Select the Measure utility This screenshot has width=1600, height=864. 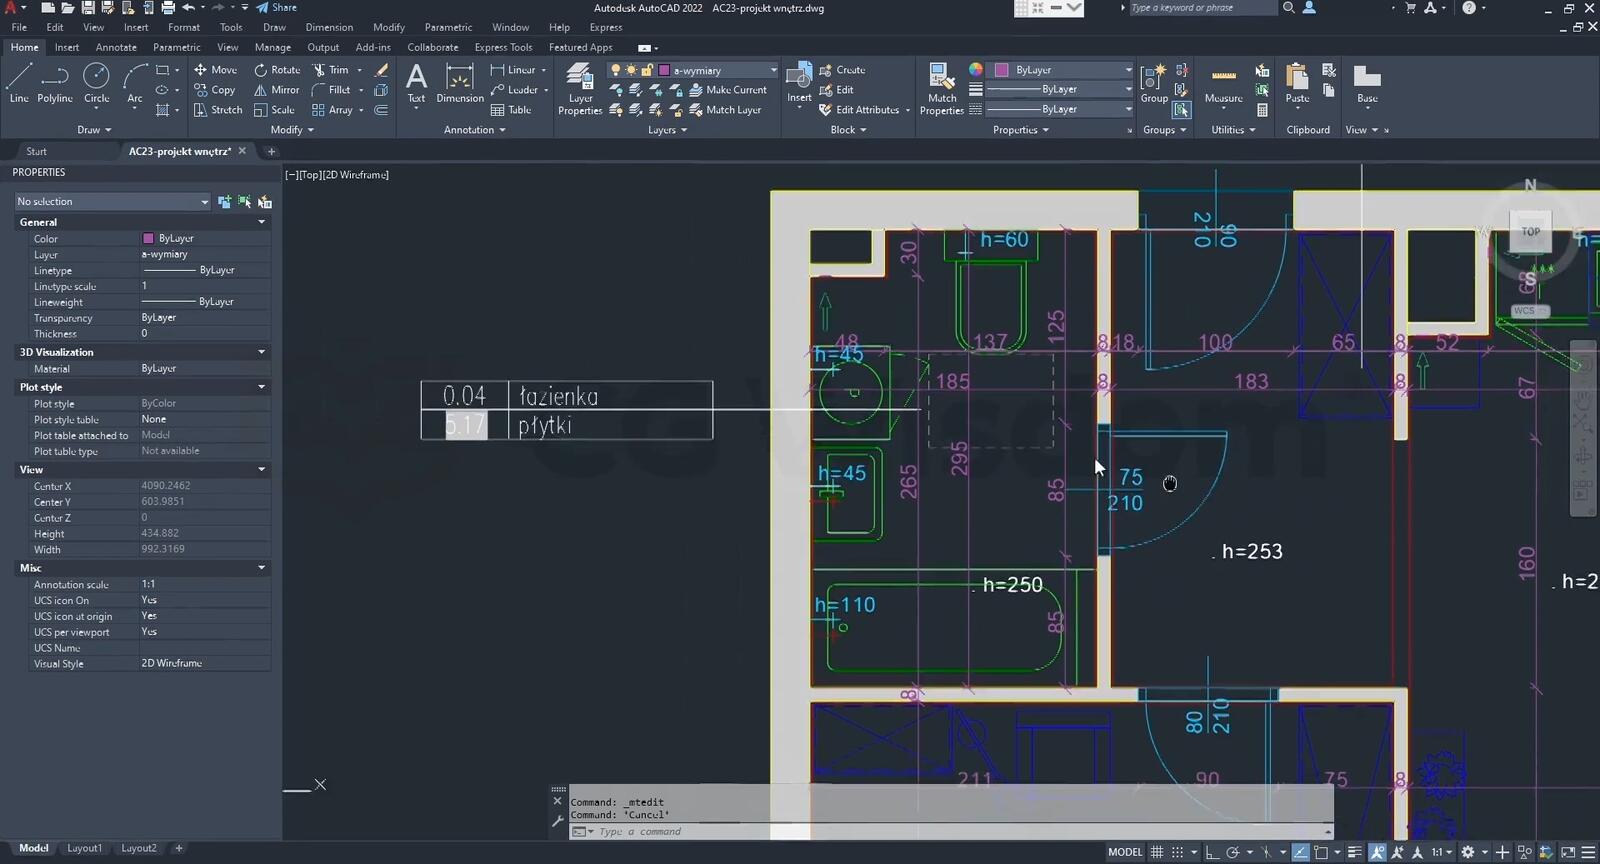pos(1223,84)
